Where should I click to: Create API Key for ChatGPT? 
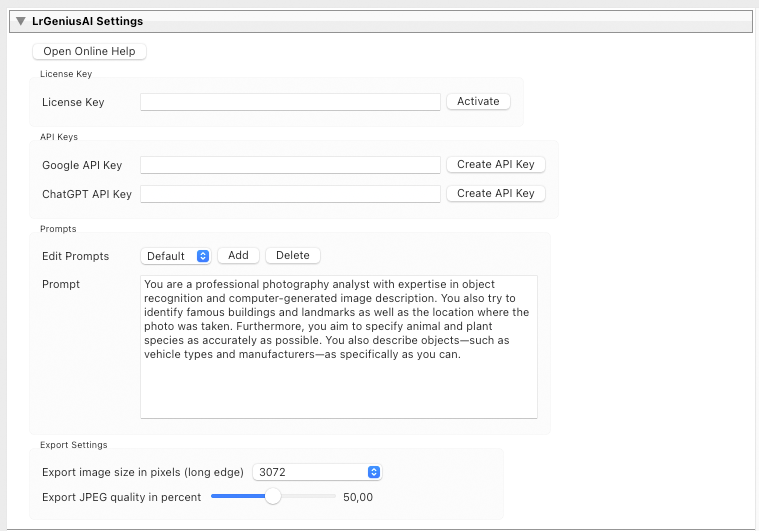click(x=495, y=194)
